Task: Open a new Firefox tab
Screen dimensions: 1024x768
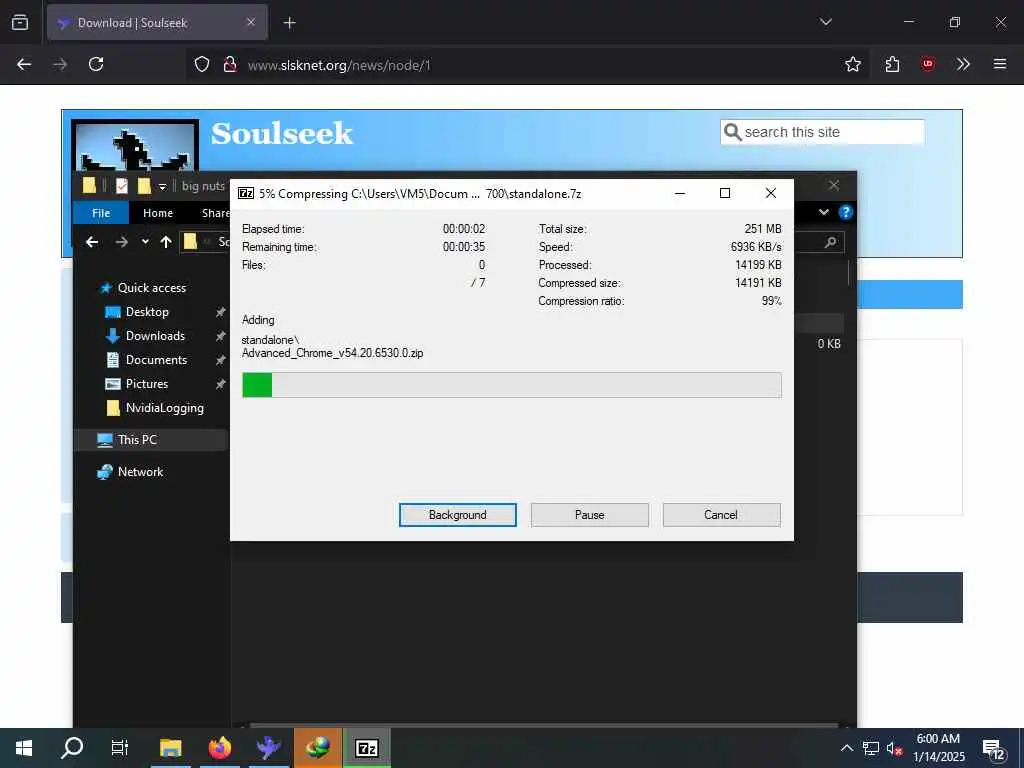Action: pyautogui.click(x=289, y=23)
